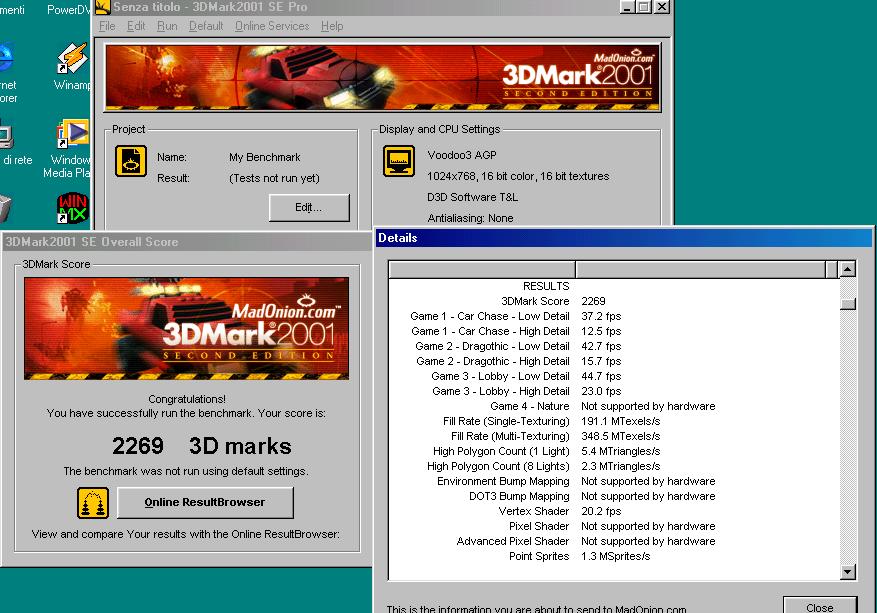Click the scroll up arrow in Details list
Viewport: 877px width, 613px height.
[848, 269]
